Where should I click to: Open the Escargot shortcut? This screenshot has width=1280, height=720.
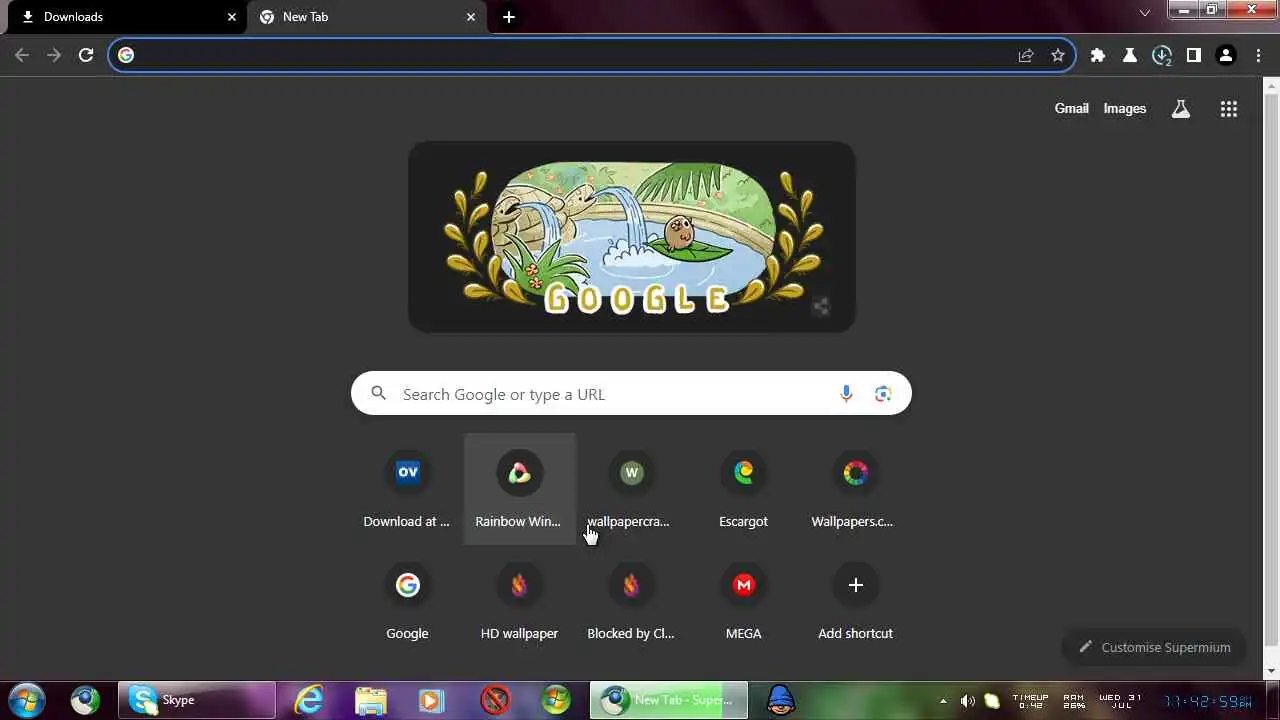point(743,489)
